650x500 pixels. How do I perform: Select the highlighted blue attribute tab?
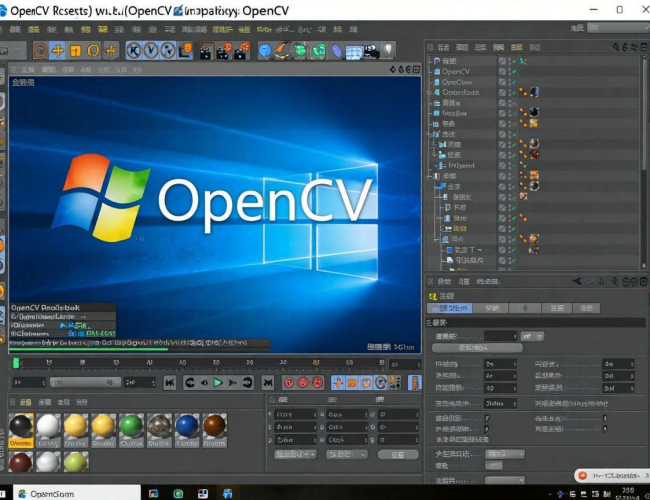click(449, 308)
